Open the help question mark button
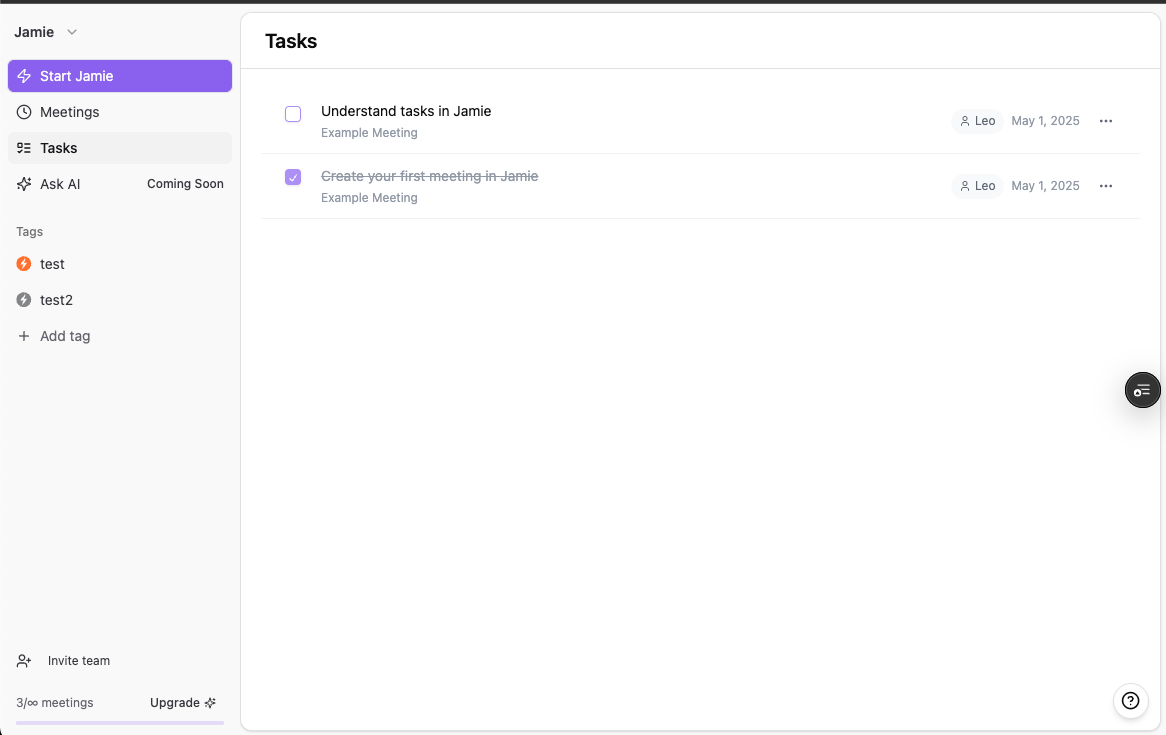This screenshot has height=735, width=1166. tap(1130, 701)
